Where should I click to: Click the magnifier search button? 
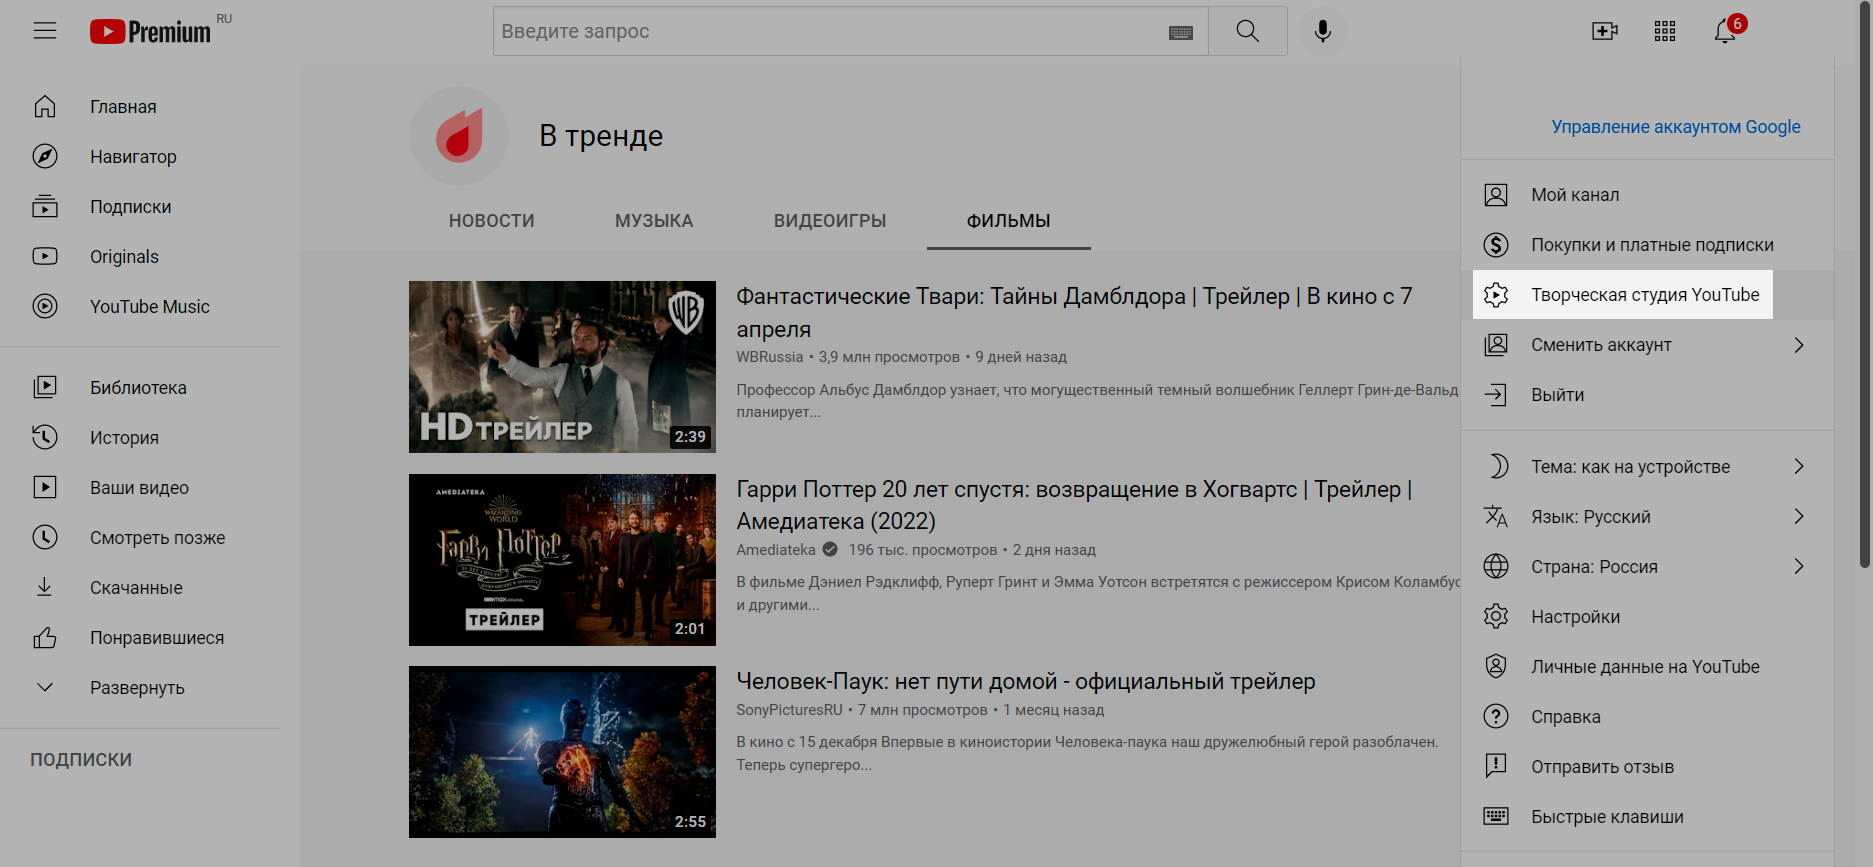[x=1247, y=31]
